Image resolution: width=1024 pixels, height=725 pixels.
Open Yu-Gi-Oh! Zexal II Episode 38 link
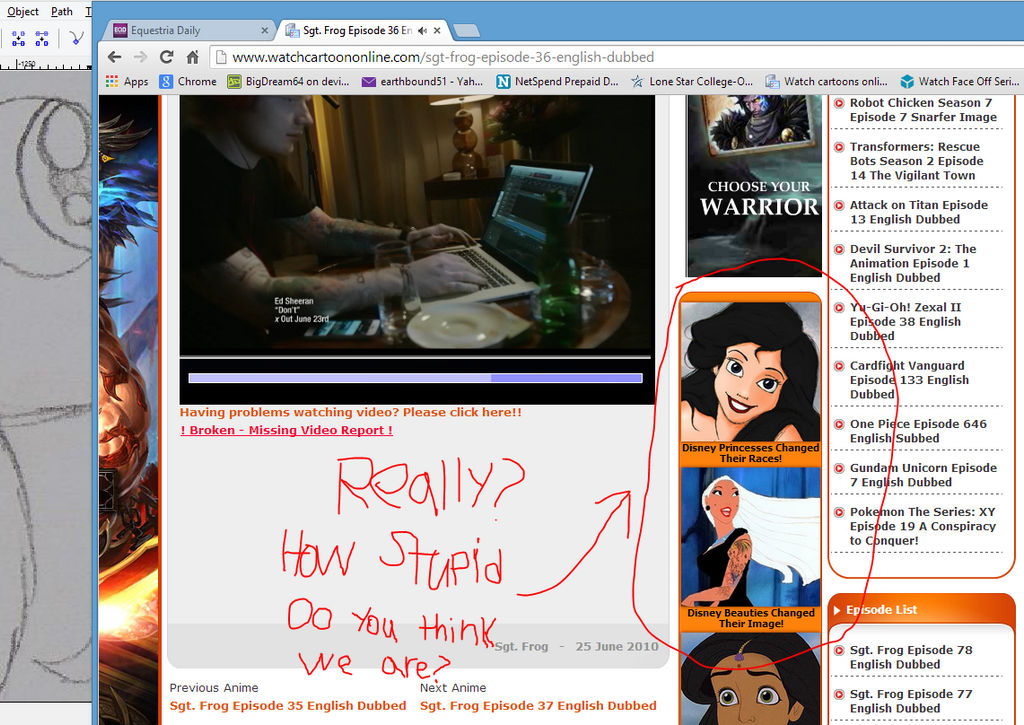point(905,321)
